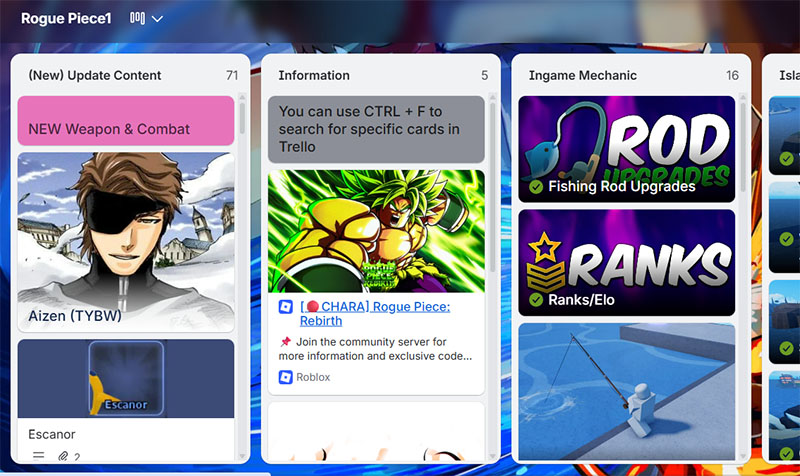The image size is (800, 476).
Task: Click the Update Content list scrollbar
Action: coord(242,119)
